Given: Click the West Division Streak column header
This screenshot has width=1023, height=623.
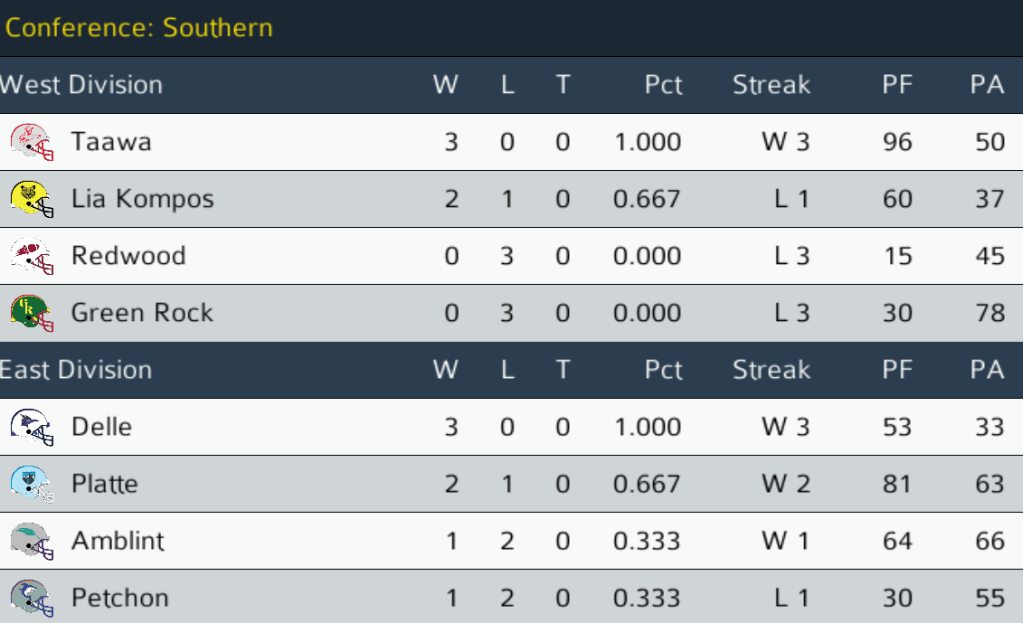Looking at the screenshot, I should [x=771, y=85].
